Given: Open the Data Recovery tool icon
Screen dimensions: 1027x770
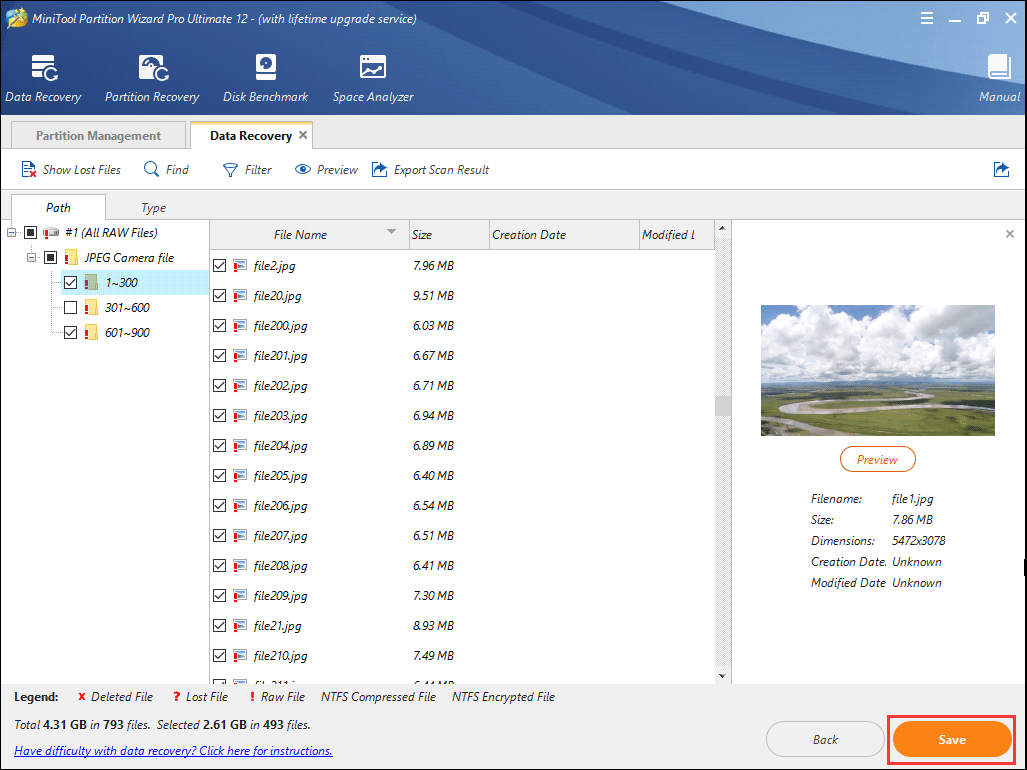Looking at the screenshot, I should pos(43,69).
